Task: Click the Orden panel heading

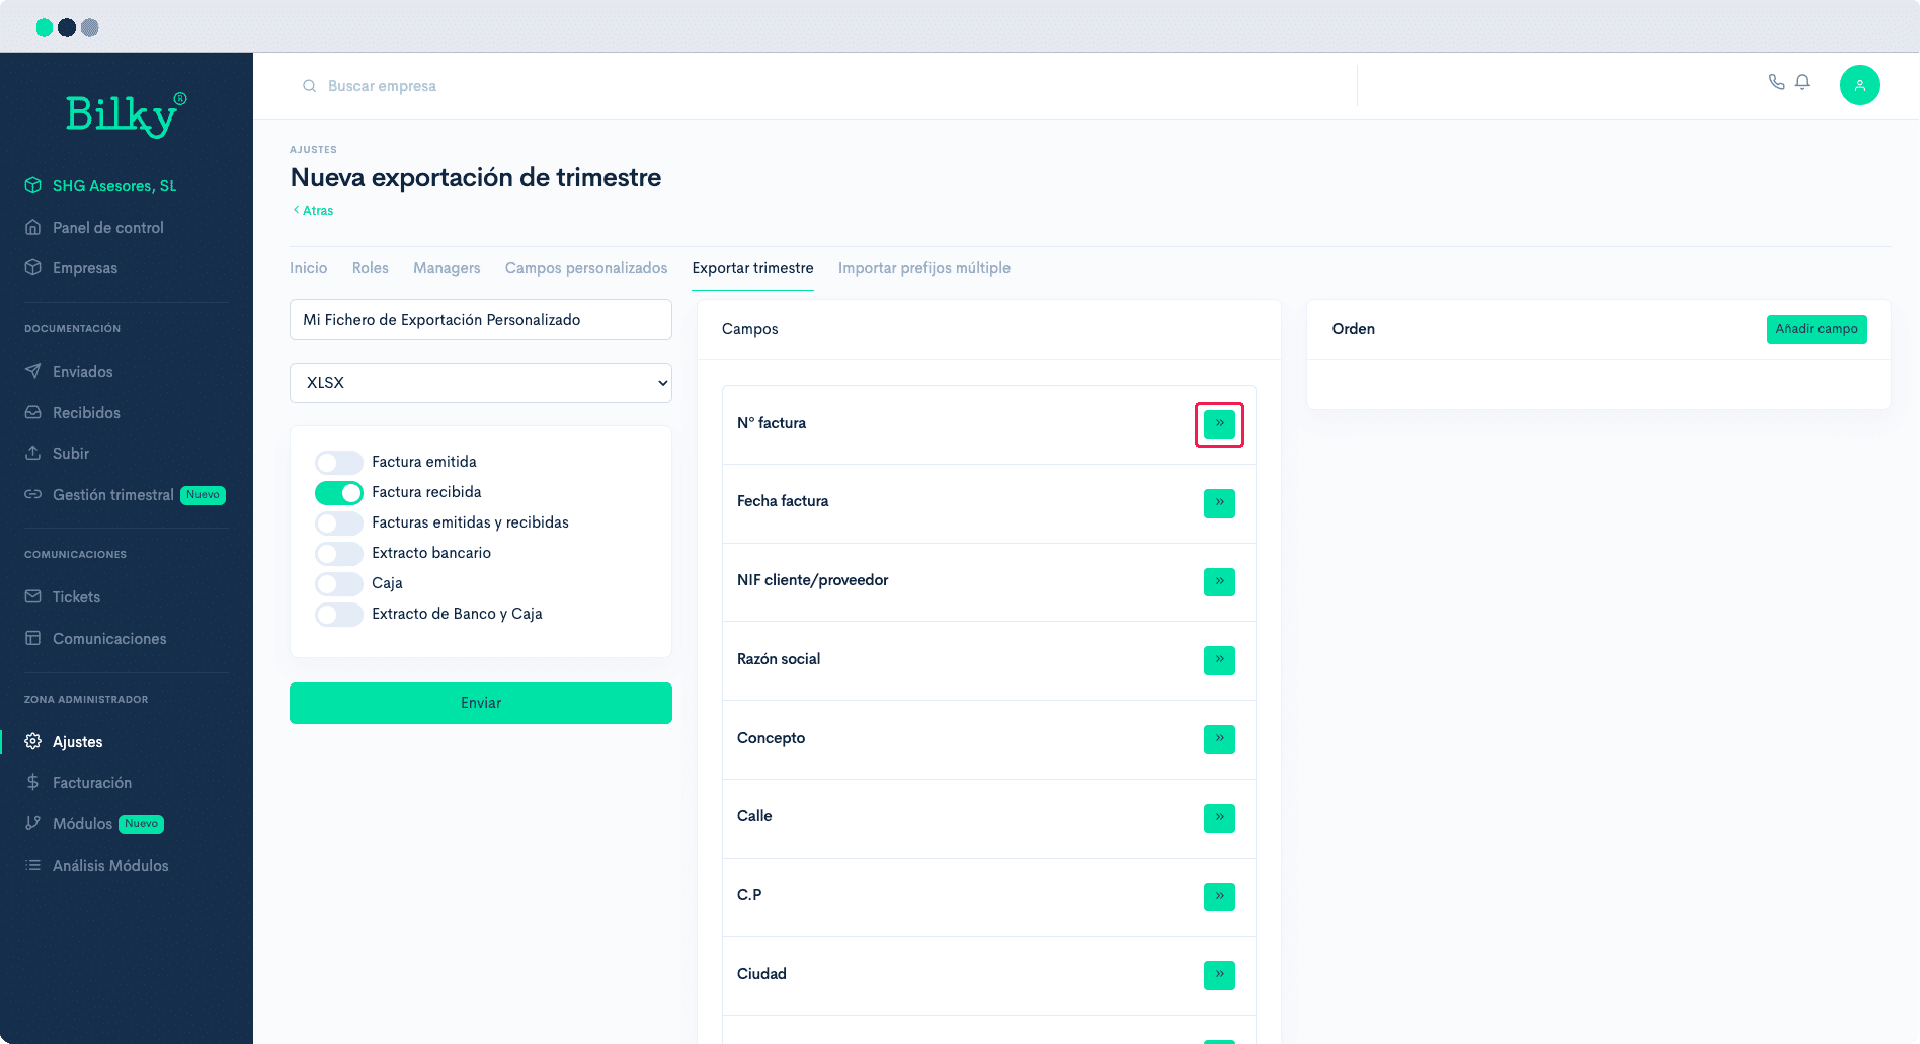Action: [x=1353, y=329]
